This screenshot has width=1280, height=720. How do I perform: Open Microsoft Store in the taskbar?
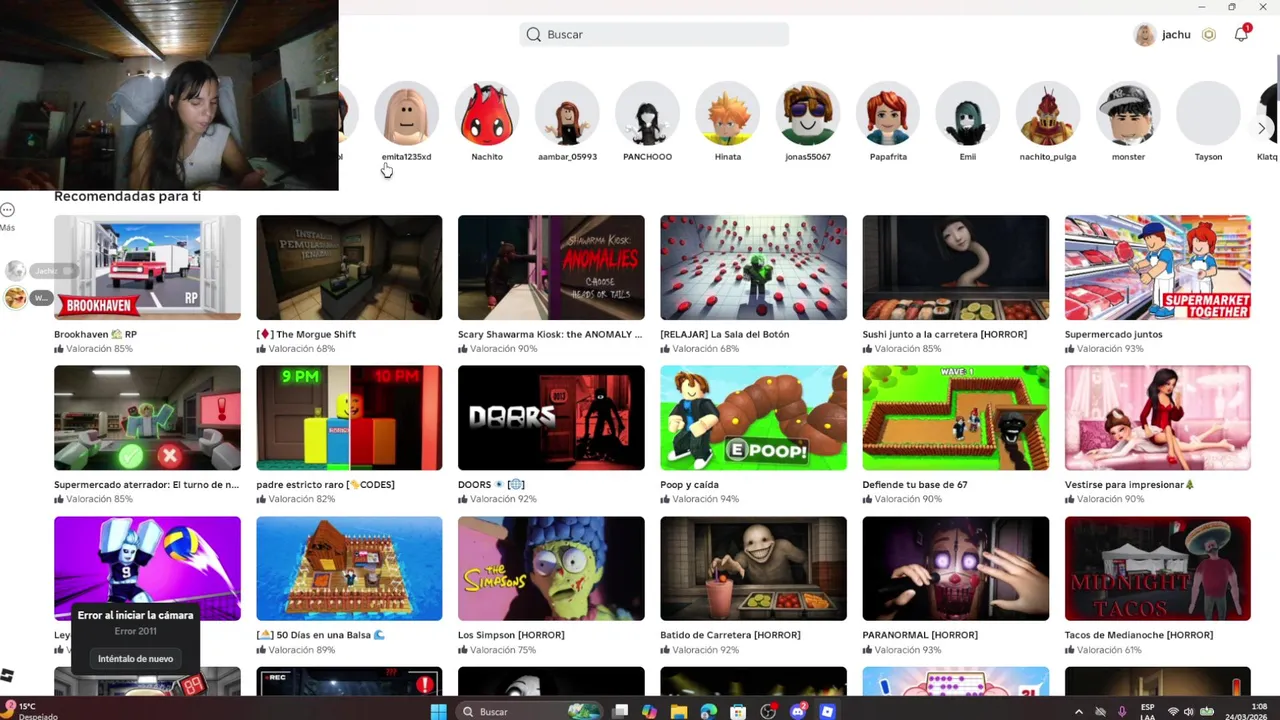[738, 712]
